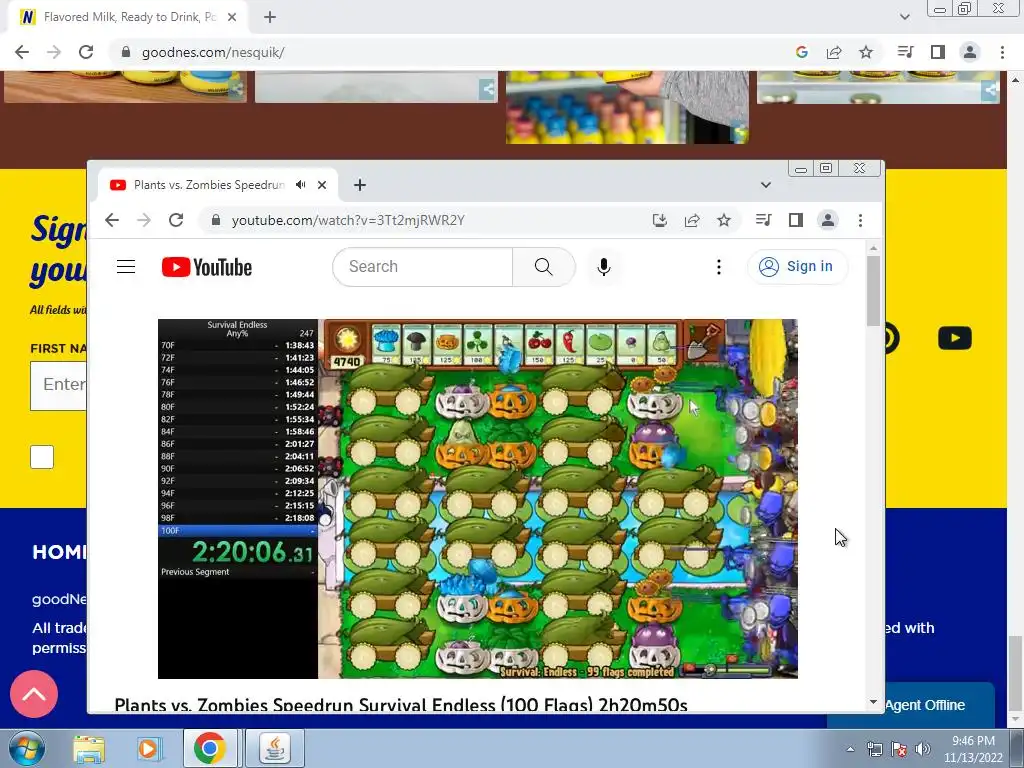This screenshot has width=1024, height=768.
Task: Focus the YouTube Search input field
Action: click(x=423, y=266)
